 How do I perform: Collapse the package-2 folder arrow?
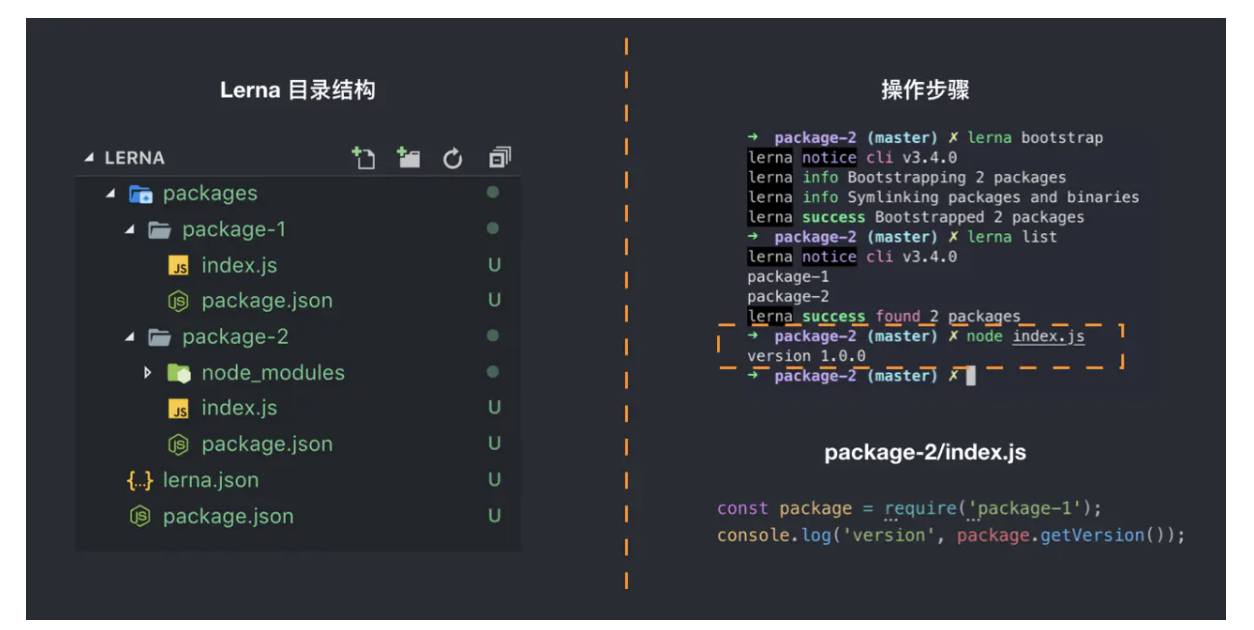point(129,338)
